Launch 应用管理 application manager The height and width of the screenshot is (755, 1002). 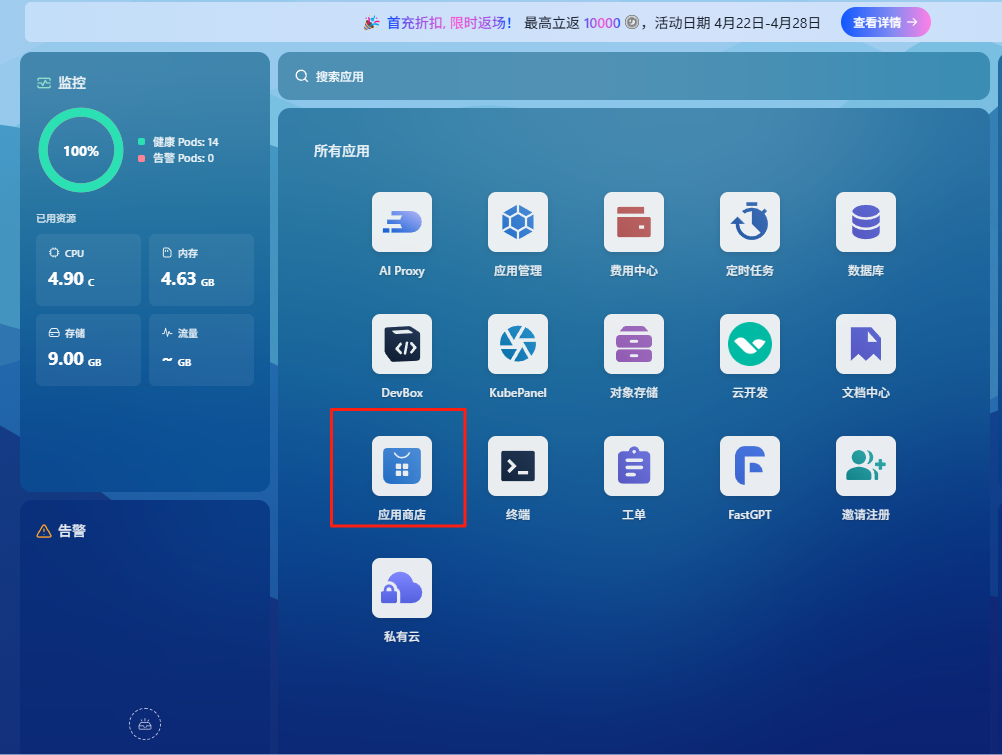pos(518,222)
